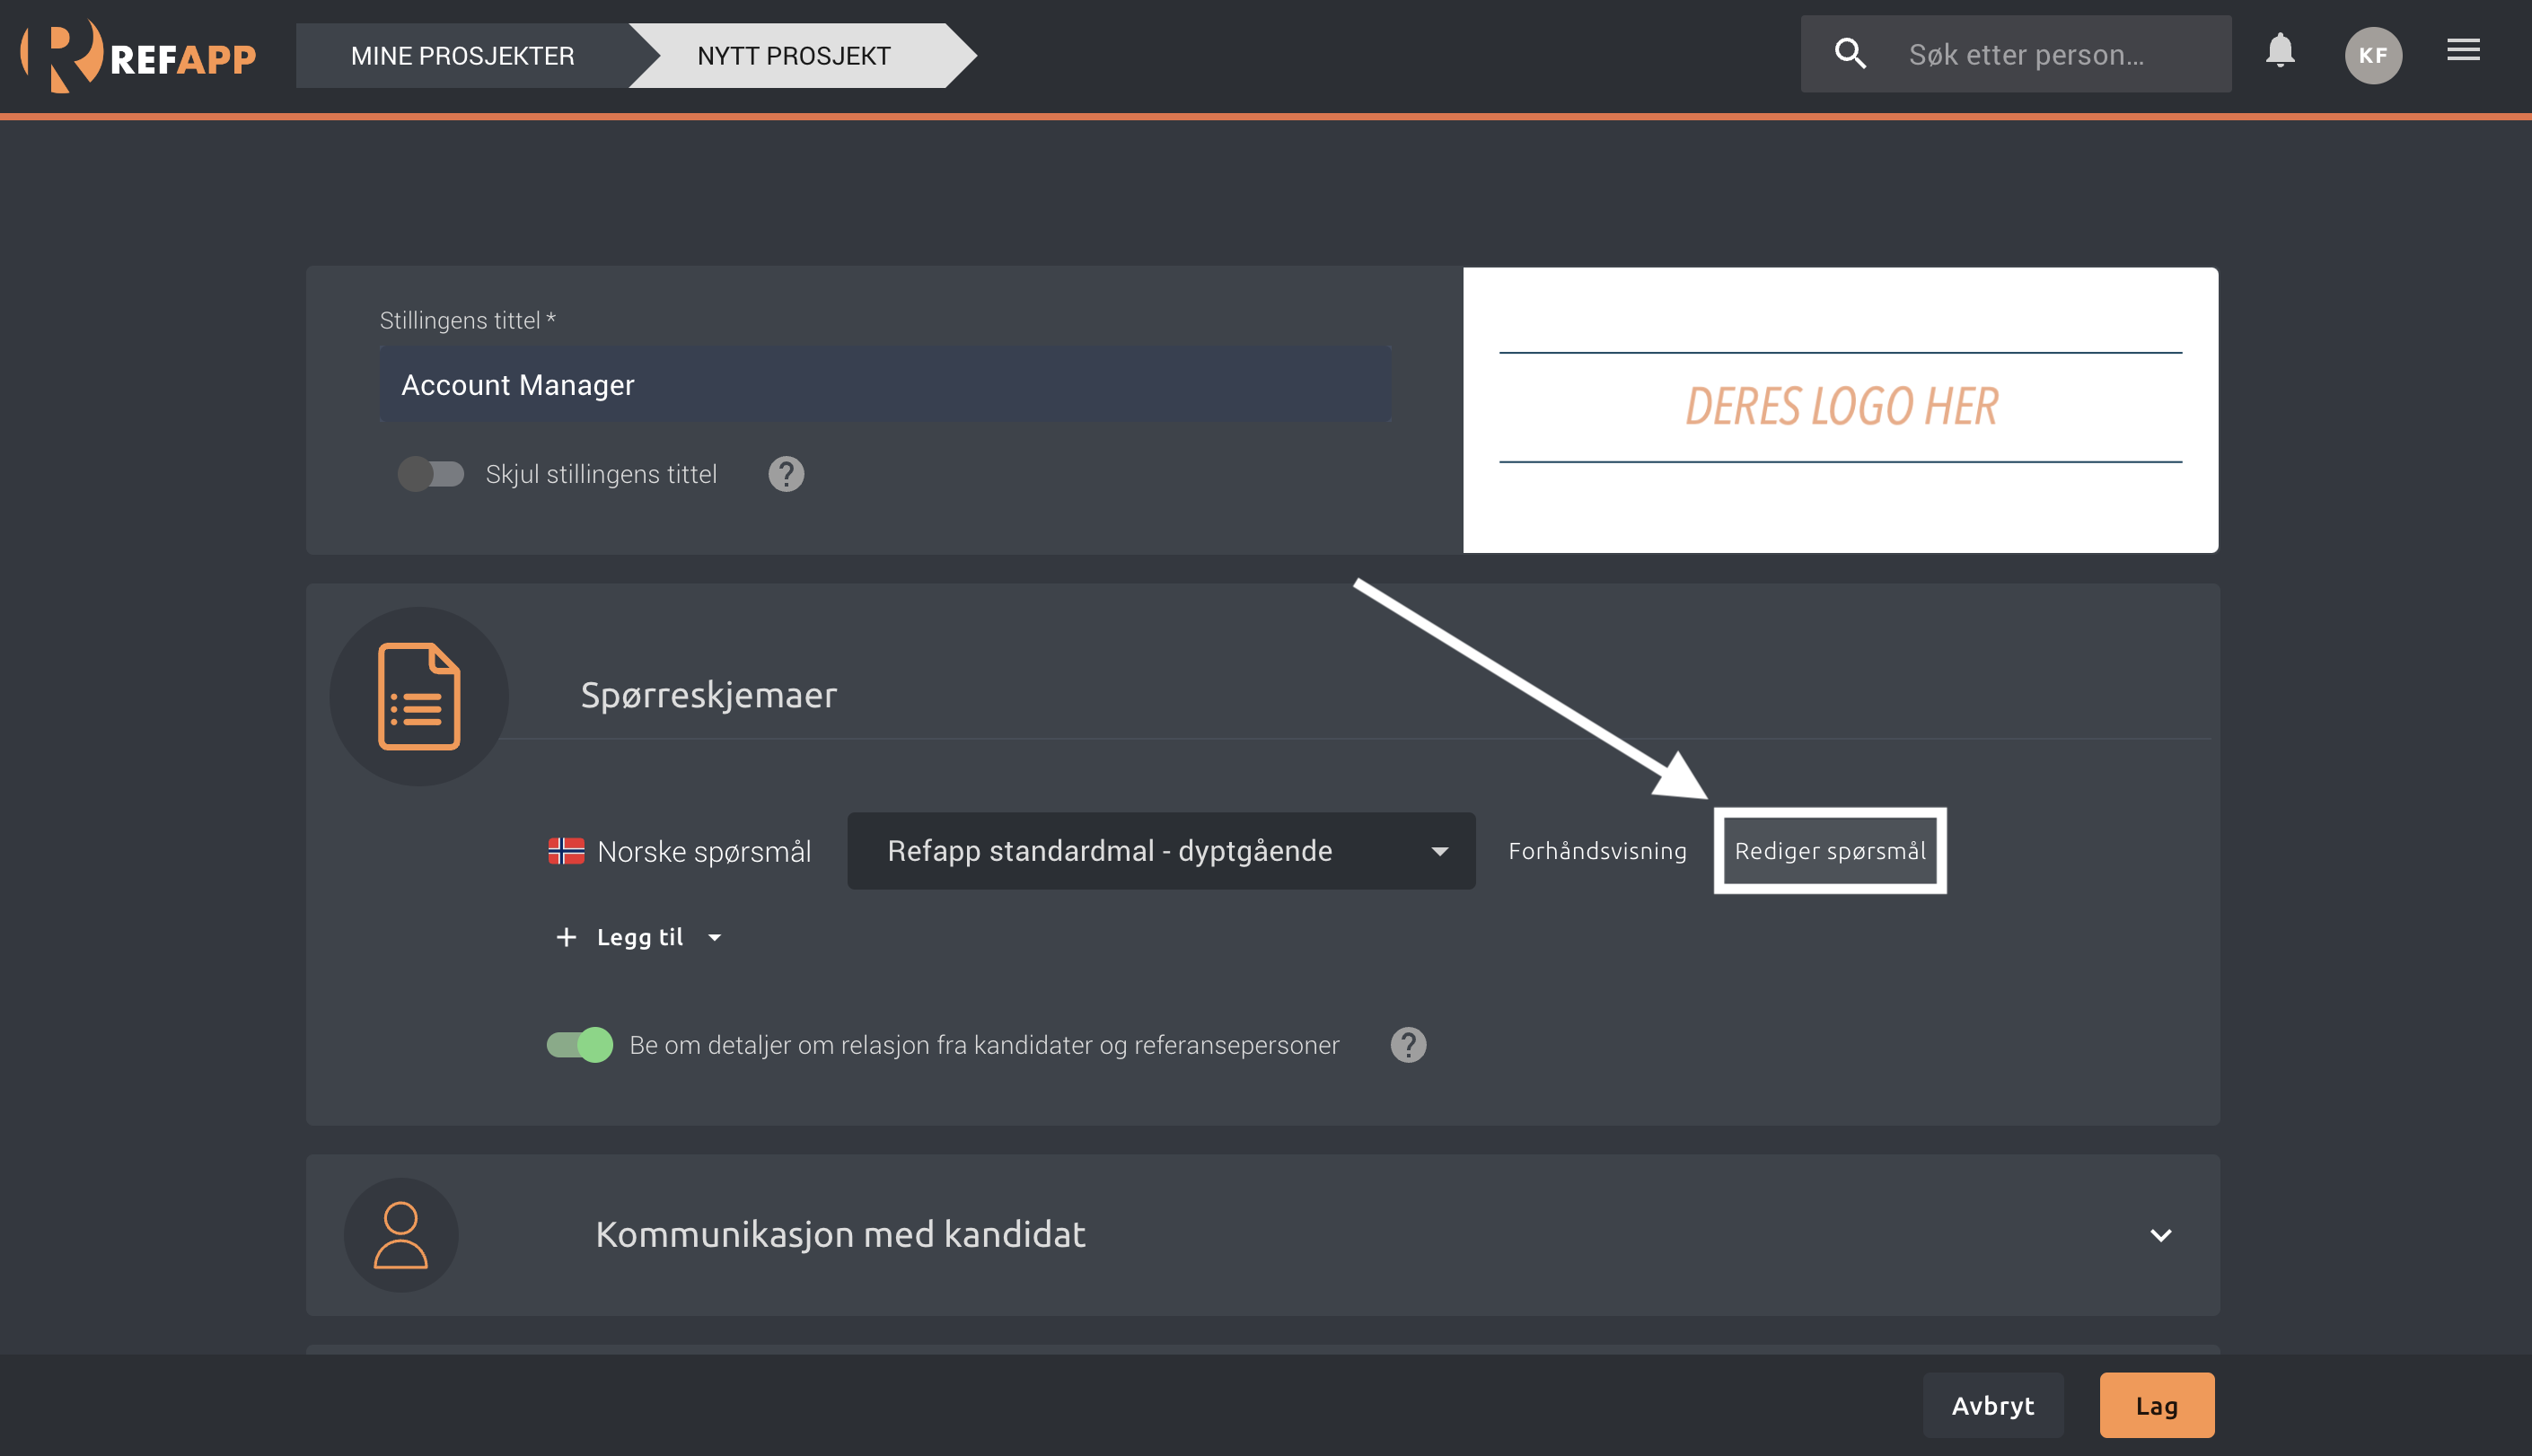Click the Spørreskjemaer heading
Viewport: 2532px width, 1456px height.
click(x=708, y=695)
